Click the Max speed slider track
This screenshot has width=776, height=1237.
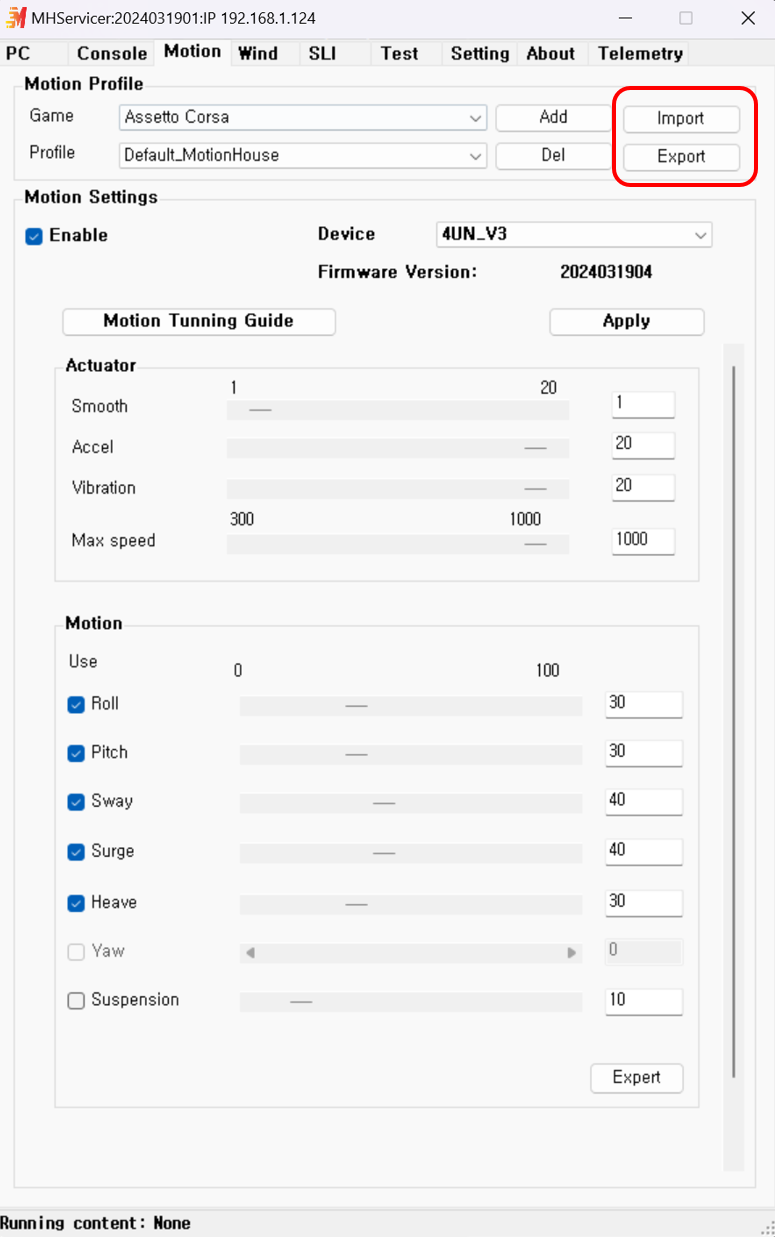[x=398, y=544]
